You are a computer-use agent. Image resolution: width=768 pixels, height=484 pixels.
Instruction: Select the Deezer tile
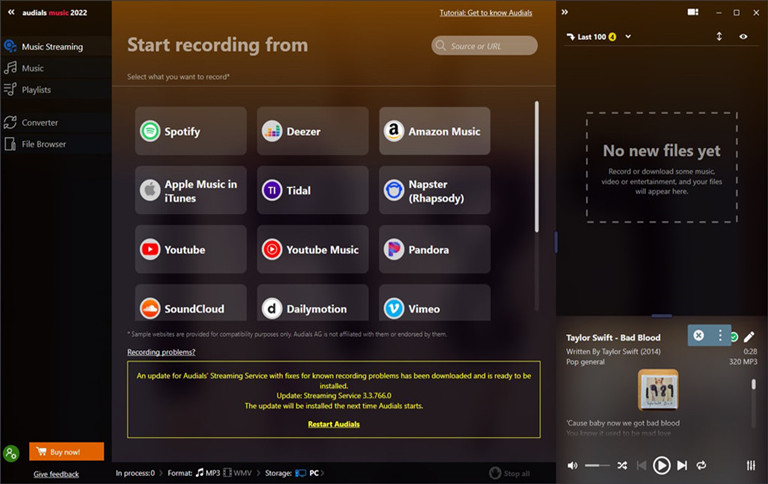pyautogui.click(x=312, y=131)
